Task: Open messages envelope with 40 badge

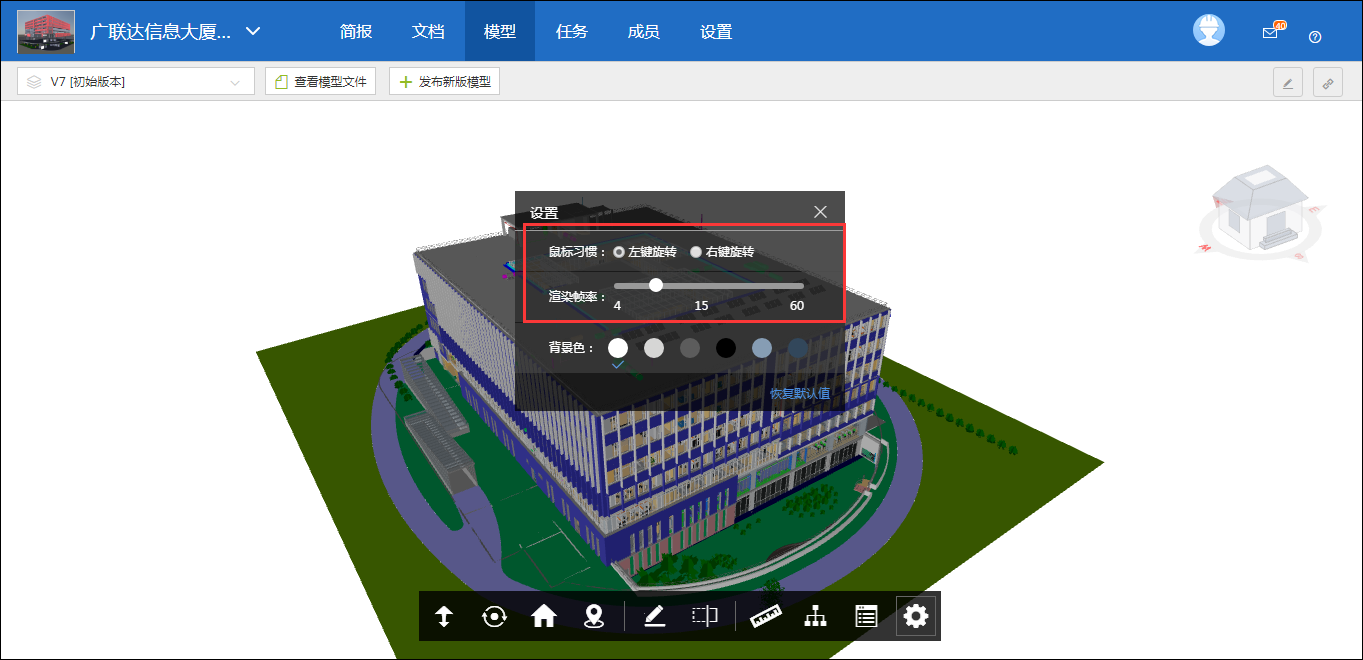Action: click(x=1271, y=32)
